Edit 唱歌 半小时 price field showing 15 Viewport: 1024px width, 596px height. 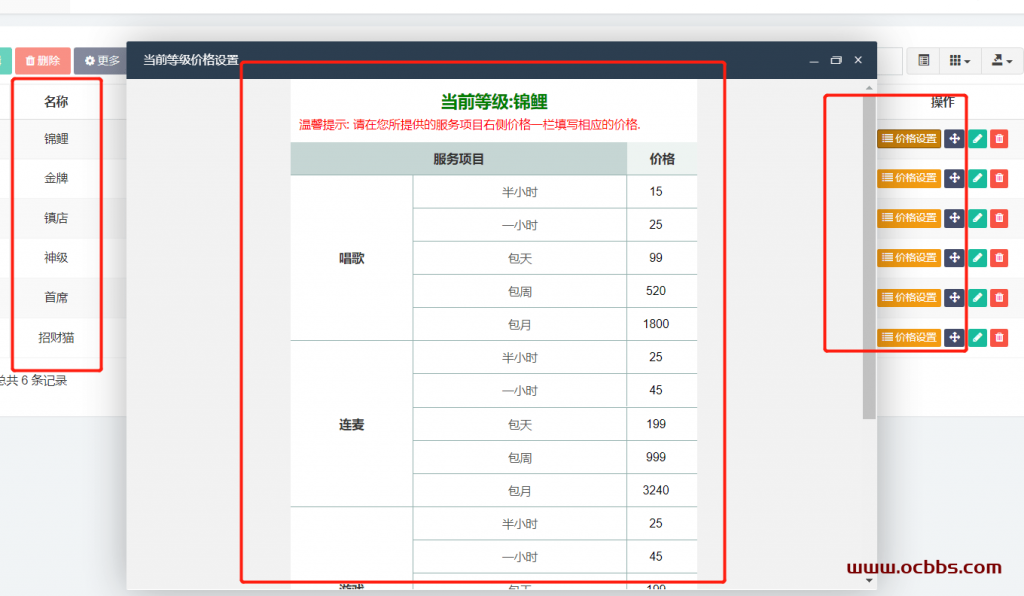coord(662,191)
